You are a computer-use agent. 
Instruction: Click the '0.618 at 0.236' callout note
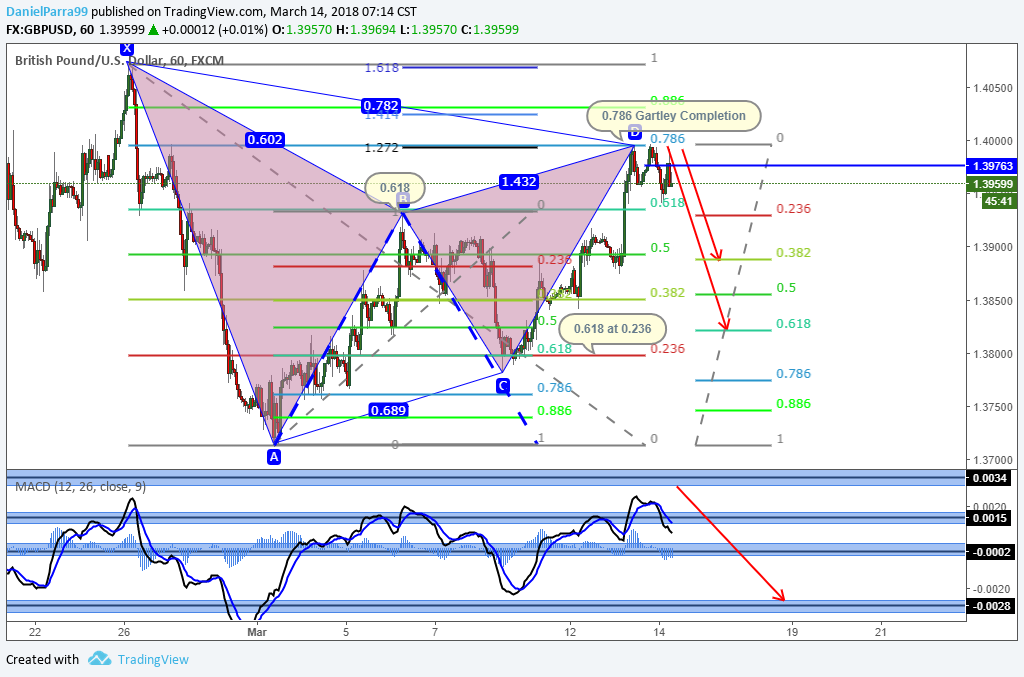613,328
